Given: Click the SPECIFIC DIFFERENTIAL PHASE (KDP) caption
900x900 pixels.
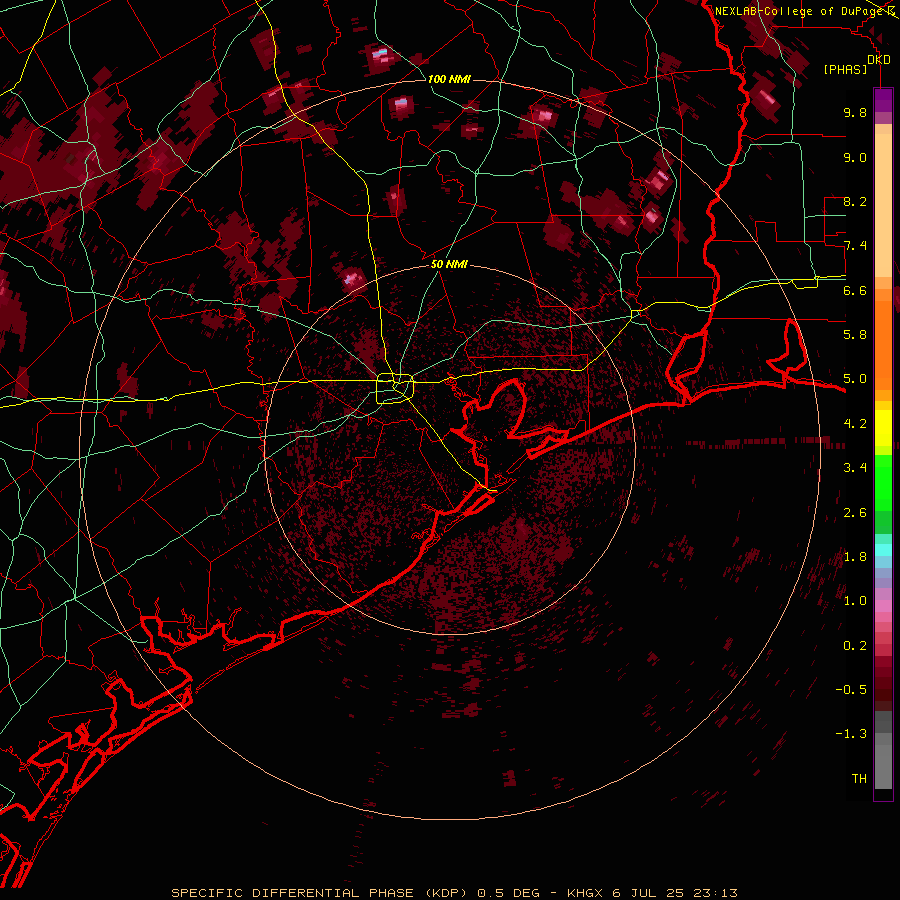Looking at the screenshot, I should (322, 893).
